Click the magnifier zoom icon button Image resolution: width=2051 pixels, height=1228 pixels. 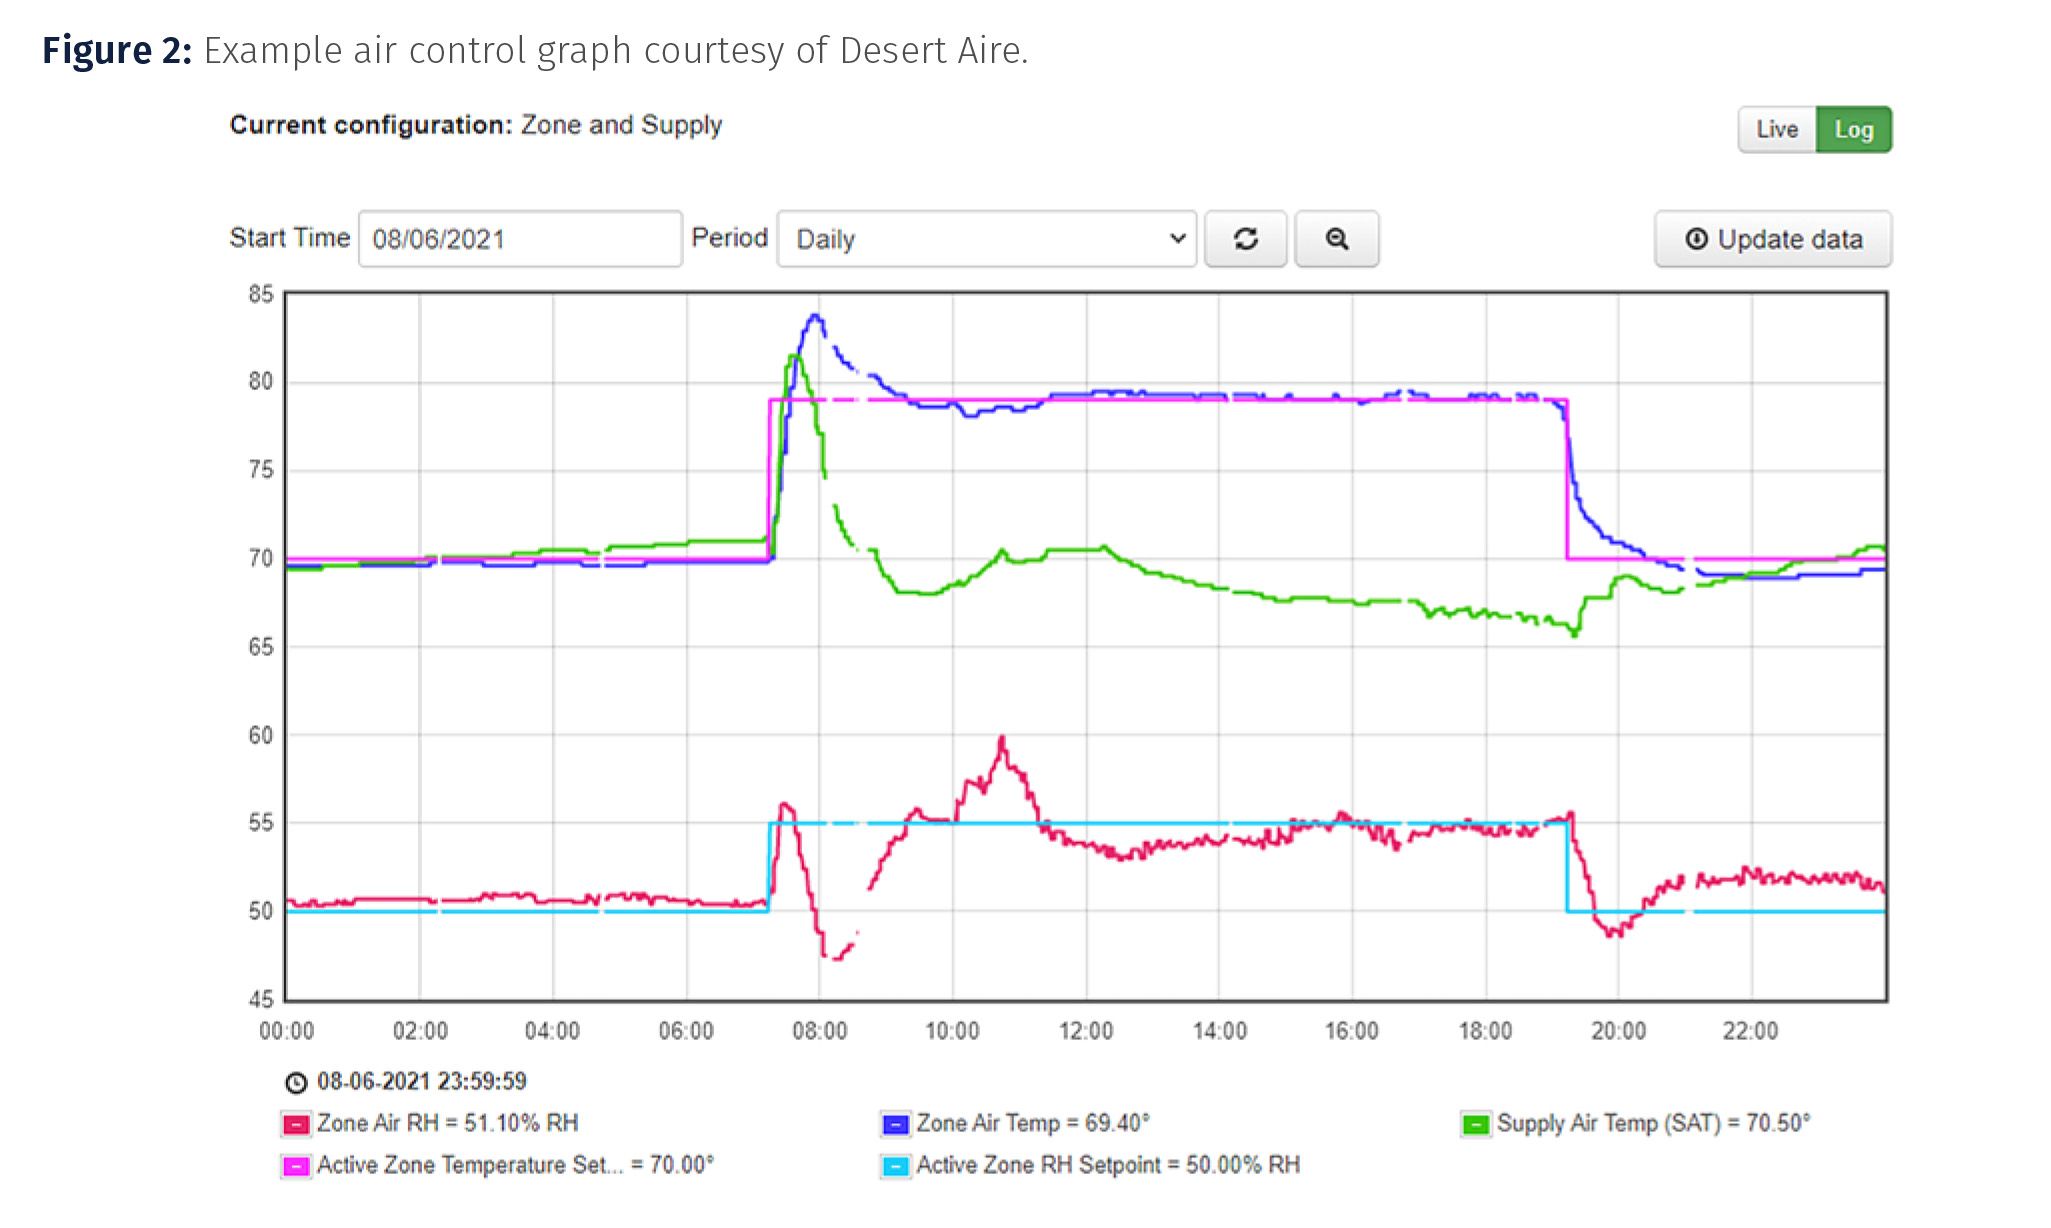tap(1337, 239)
